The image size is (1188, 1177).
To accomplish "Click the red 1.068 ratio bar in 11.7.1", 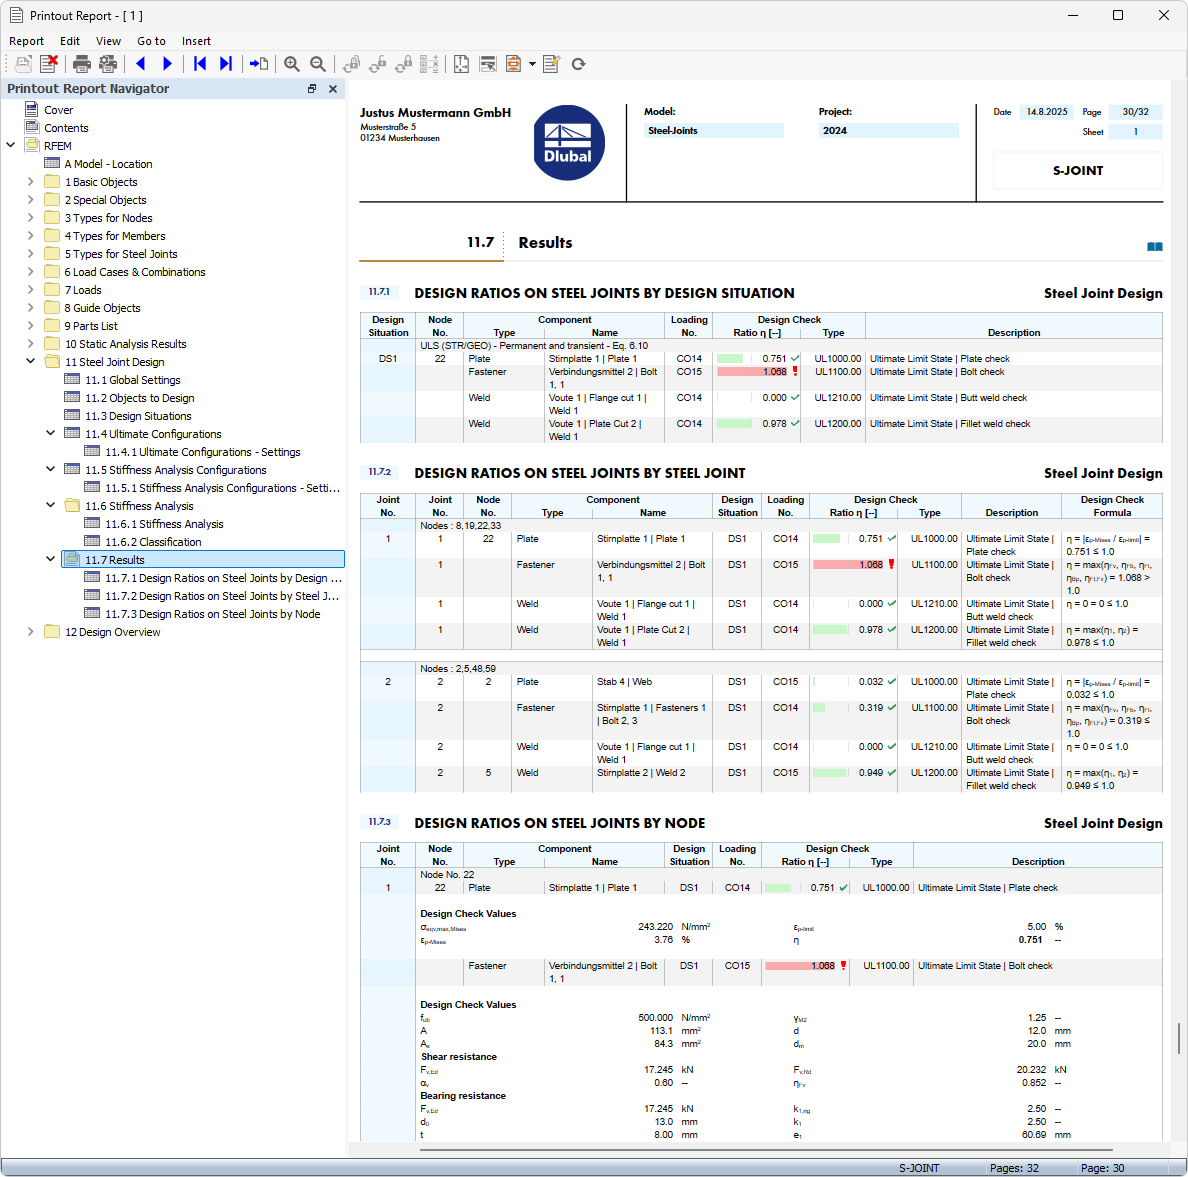I will (x=752, y=371).
